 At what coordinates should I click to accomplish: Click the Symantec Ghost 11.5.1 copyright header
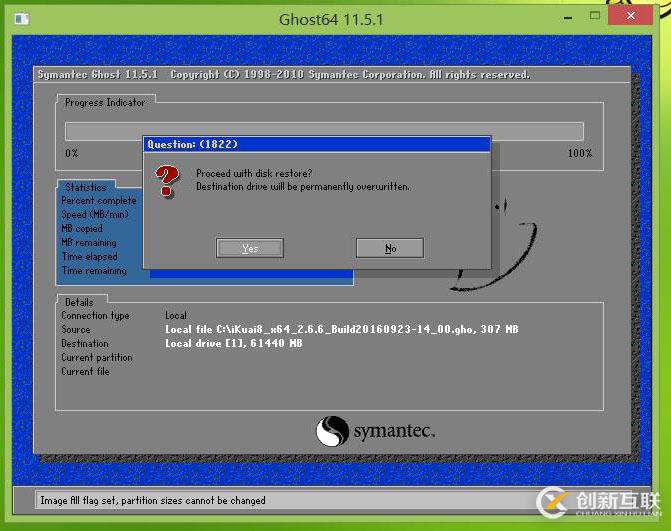284,74
